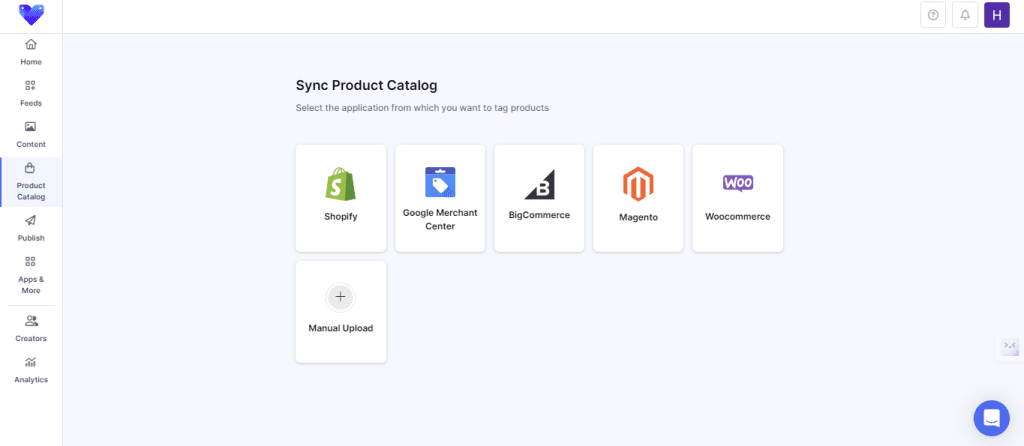Open the user profile avatar H
The height and width of the screenshot is (446, 1024).
(x=997, y=15)
